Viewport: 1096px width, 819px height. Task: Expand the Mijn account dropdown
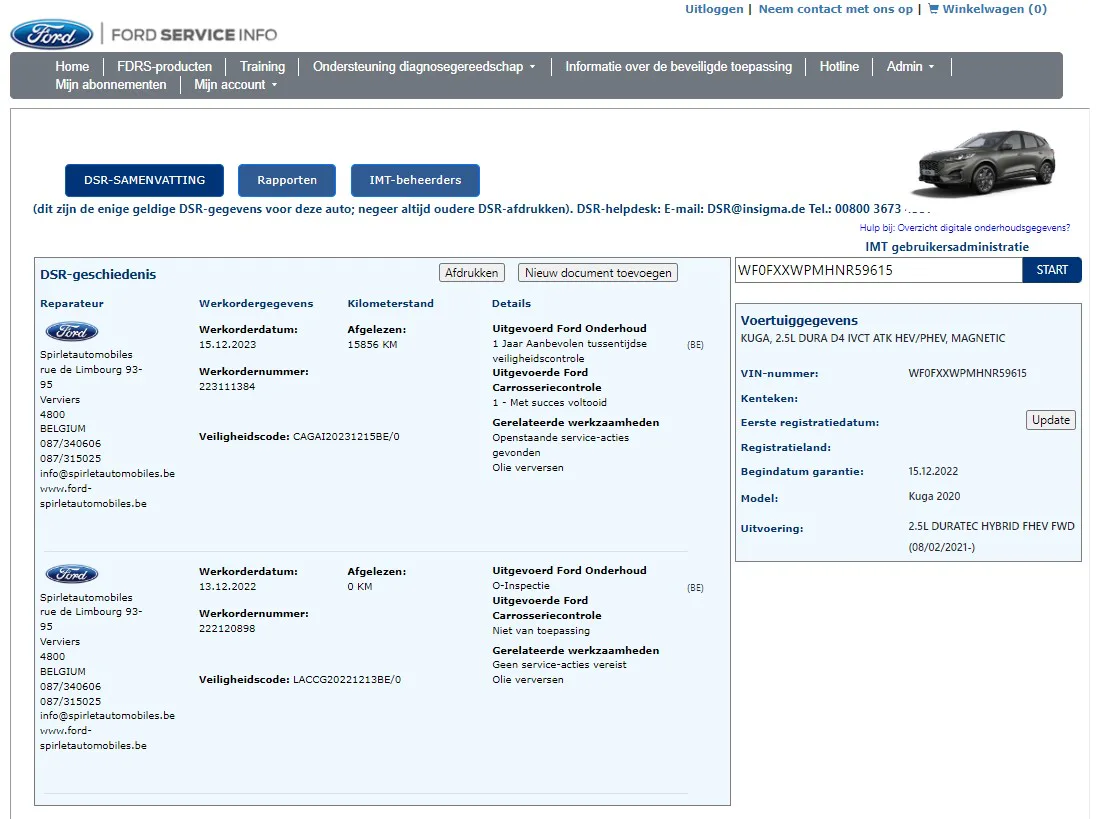click(x=236, y=85)
